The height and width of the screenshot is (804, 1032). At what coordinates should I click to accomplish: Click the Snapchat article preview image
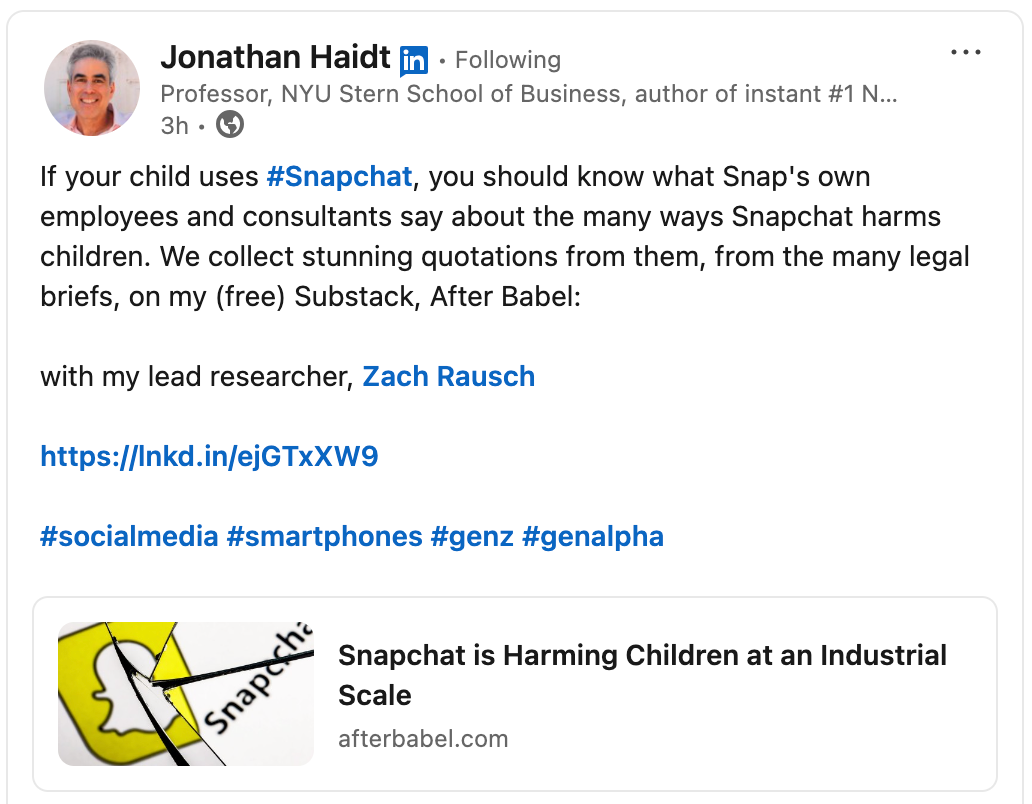coord(186,693)
